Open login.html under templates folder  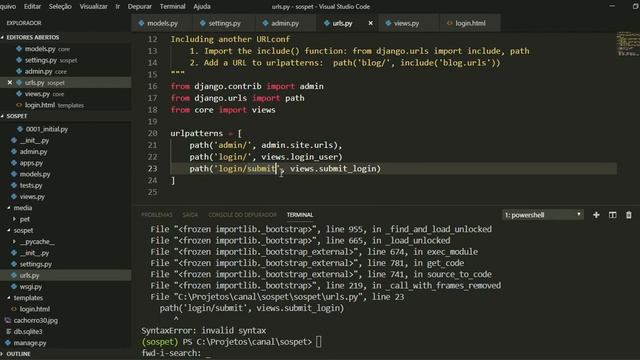click(66, 309)
